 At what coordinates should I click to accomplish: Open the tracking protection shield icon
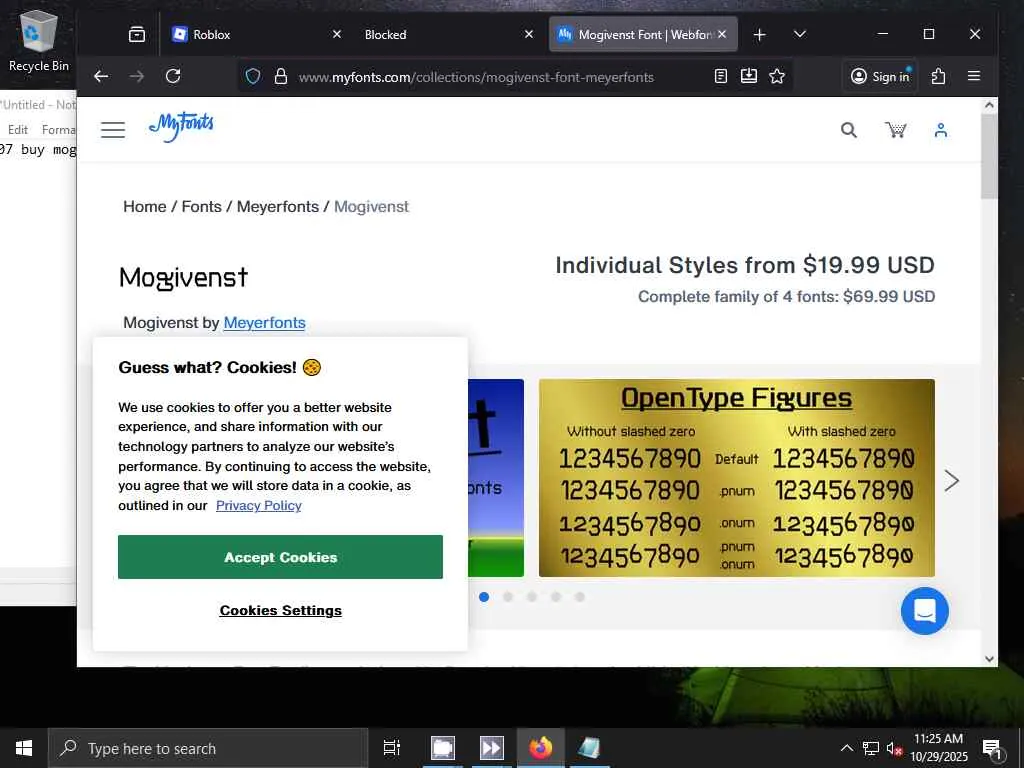point(253,76)
